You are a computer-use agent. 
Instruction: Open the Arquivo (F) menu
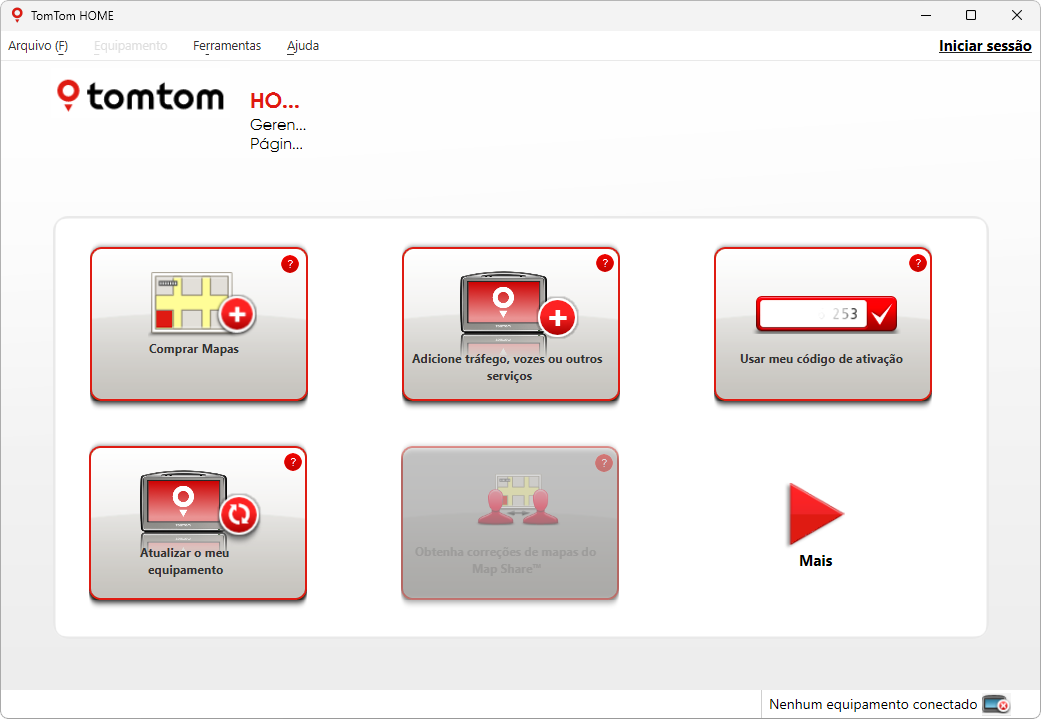[38, 46]
